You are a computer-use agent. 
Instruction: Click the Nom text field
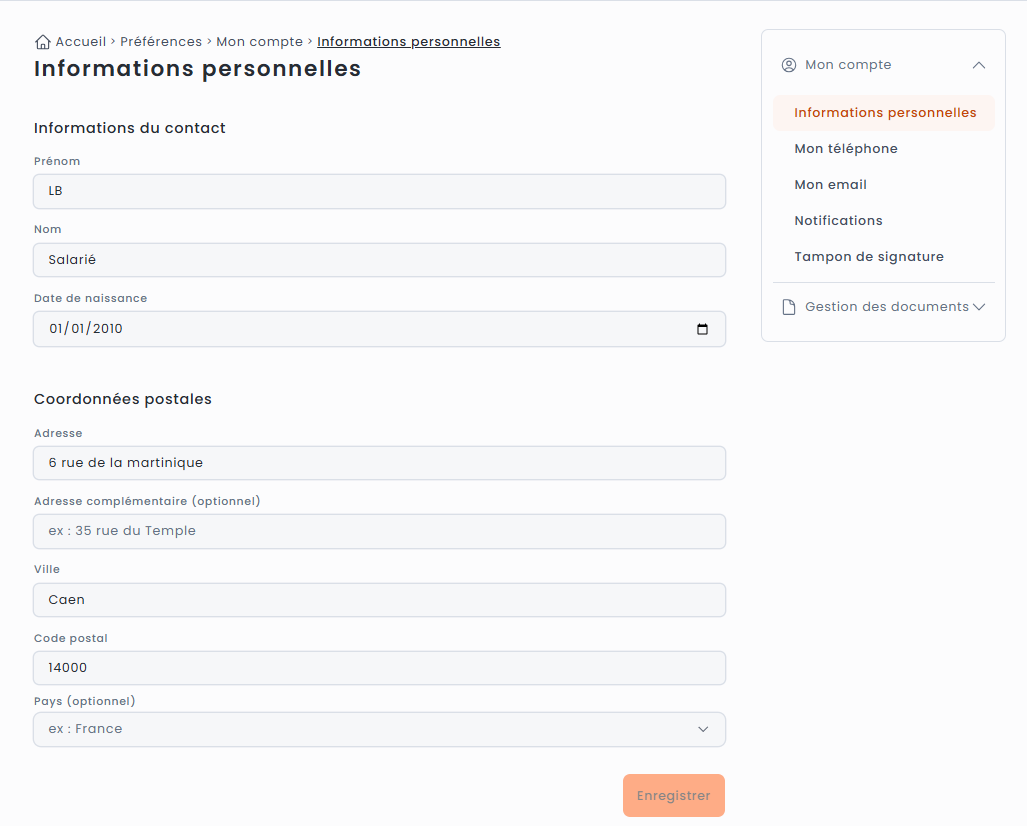click(x=379, y=260)
